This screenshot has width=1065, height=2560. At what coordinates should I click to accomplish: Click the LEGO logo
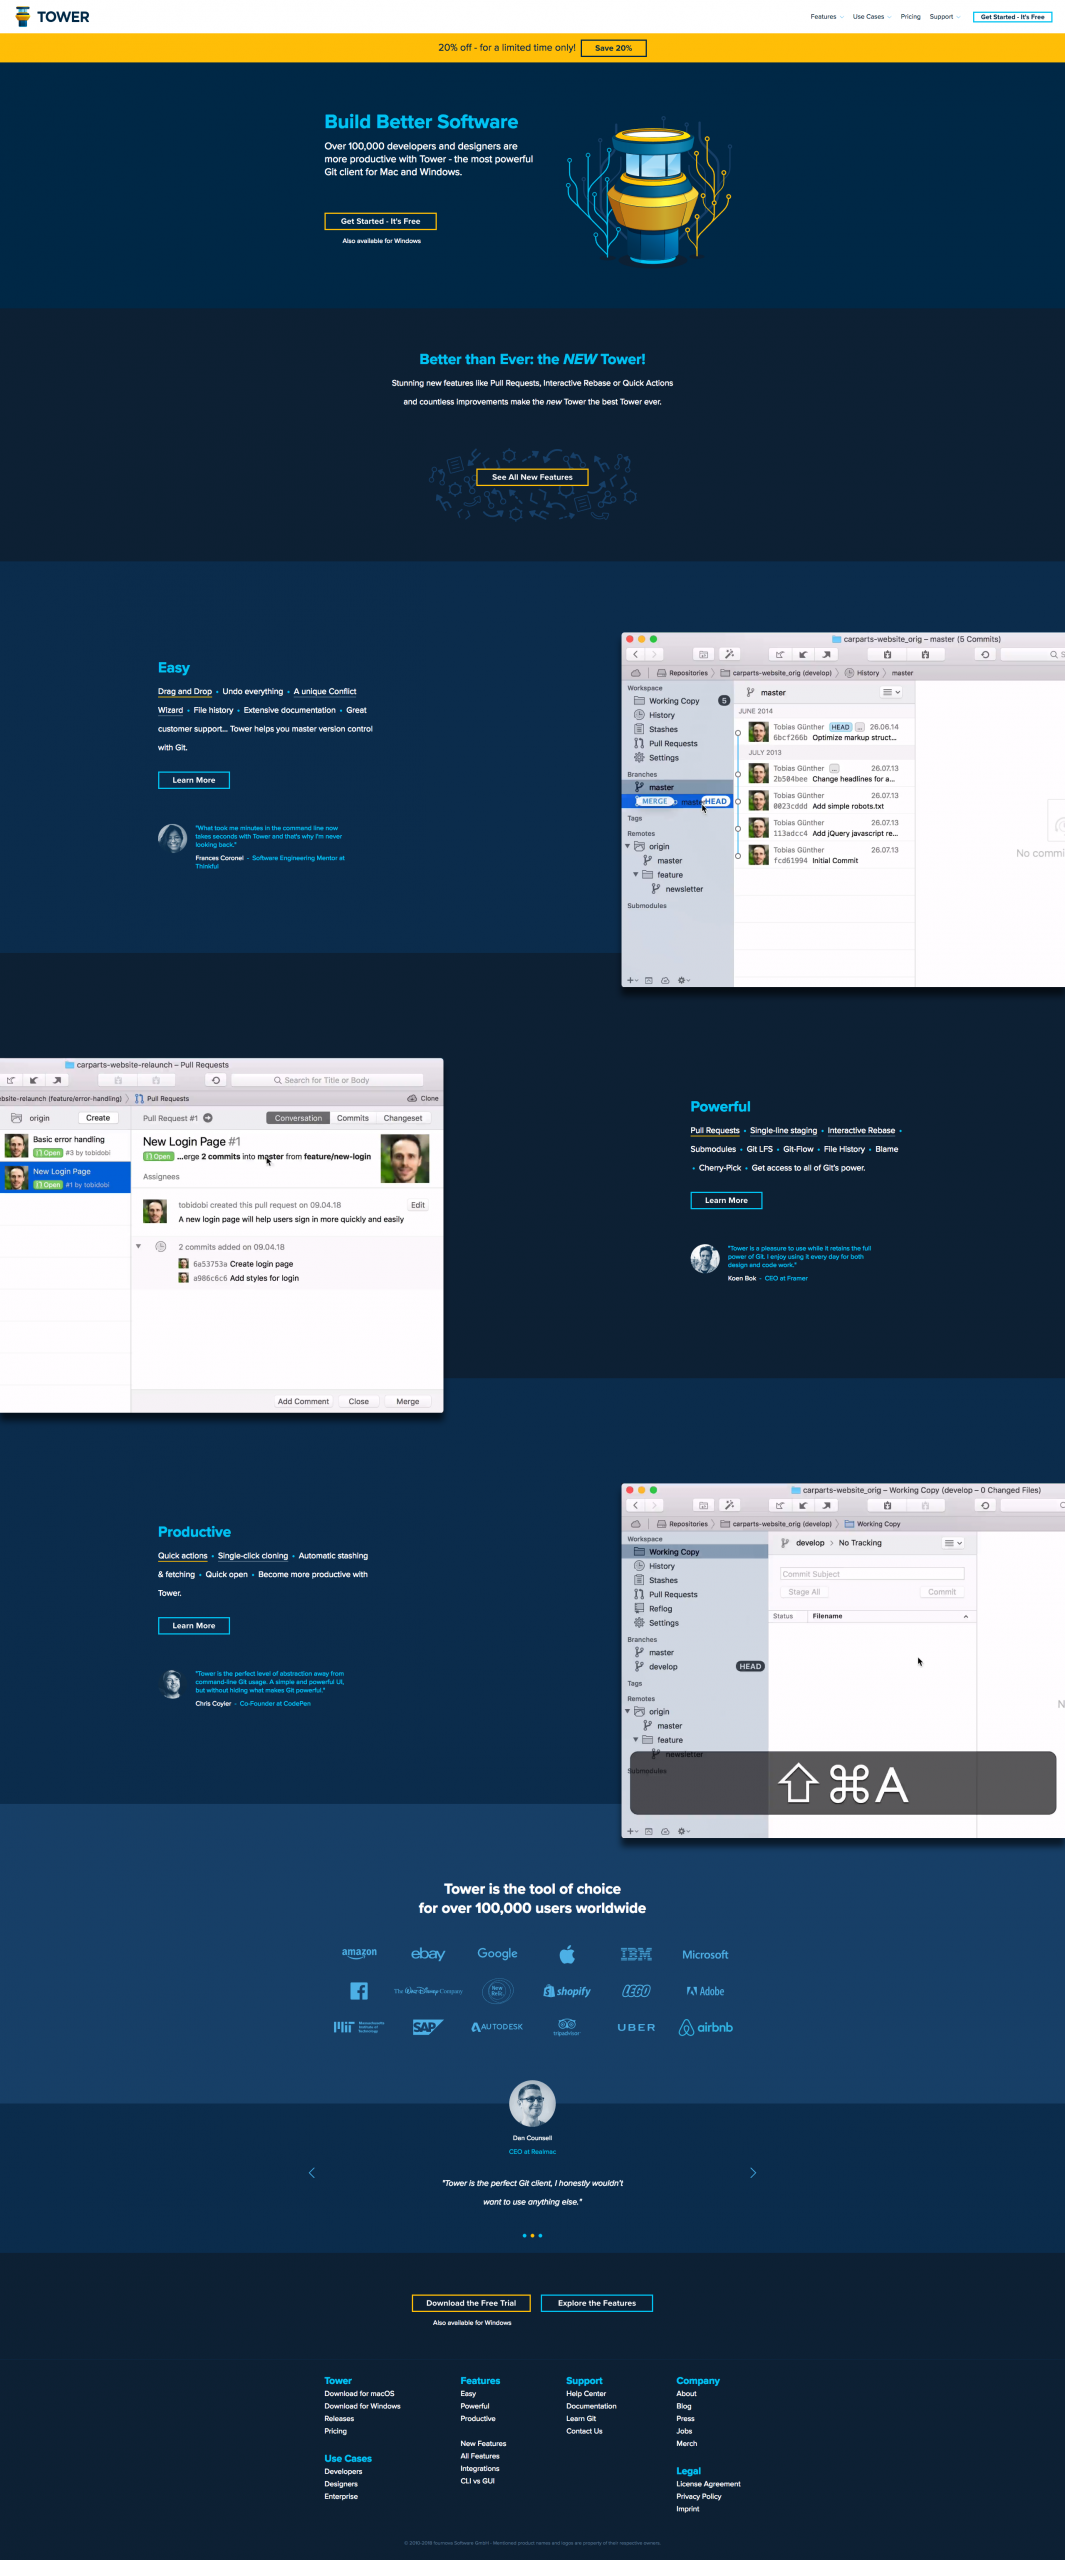click(636, 1991)
